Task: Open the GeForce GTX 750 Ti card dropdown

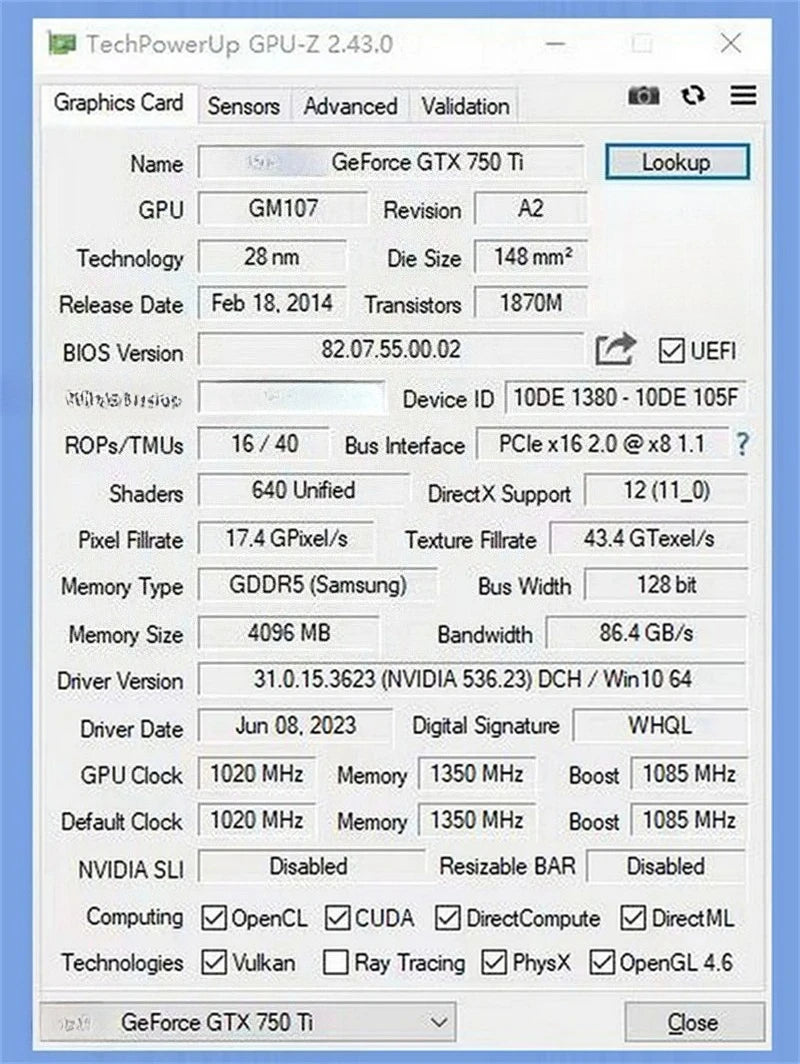Action: pyautogui.click(x=248, y=1022)
